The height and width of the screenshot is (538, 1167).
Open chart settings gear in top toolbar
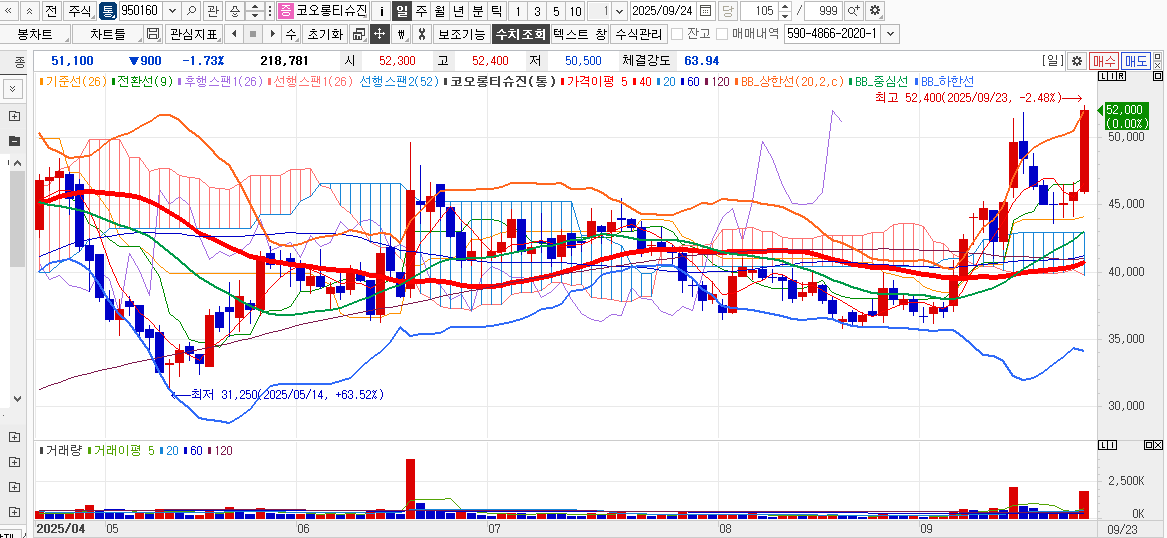(875, 11)
